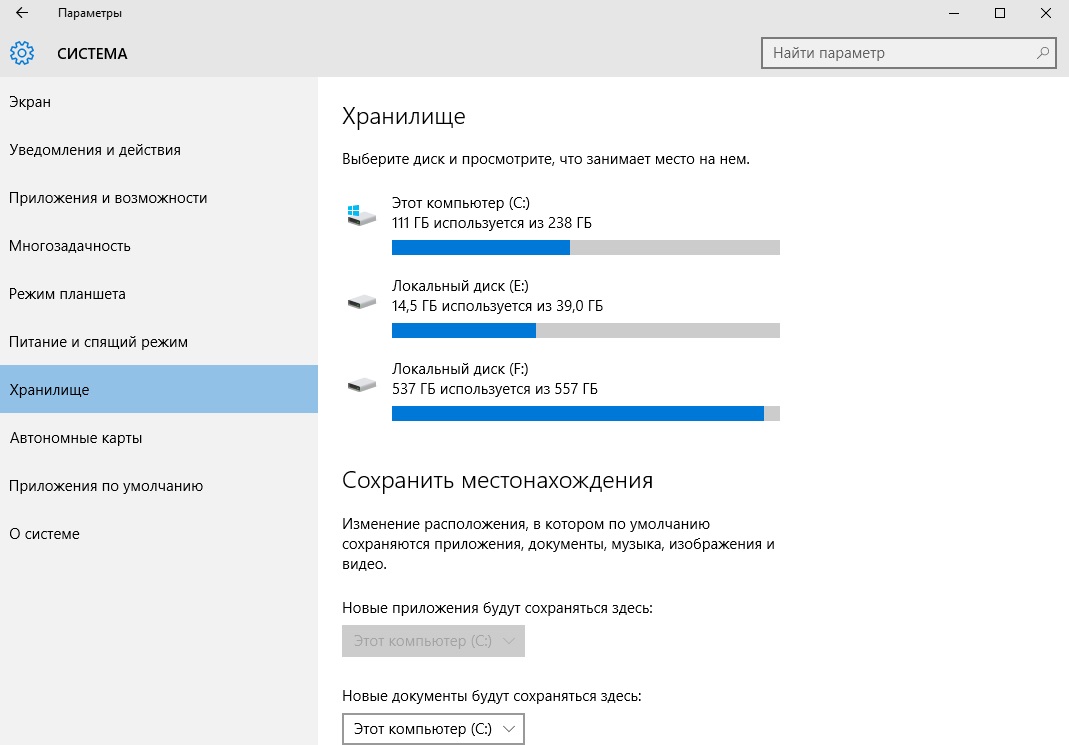
Task: Click the E: drive usage bar
Action: tap(586, 331)
